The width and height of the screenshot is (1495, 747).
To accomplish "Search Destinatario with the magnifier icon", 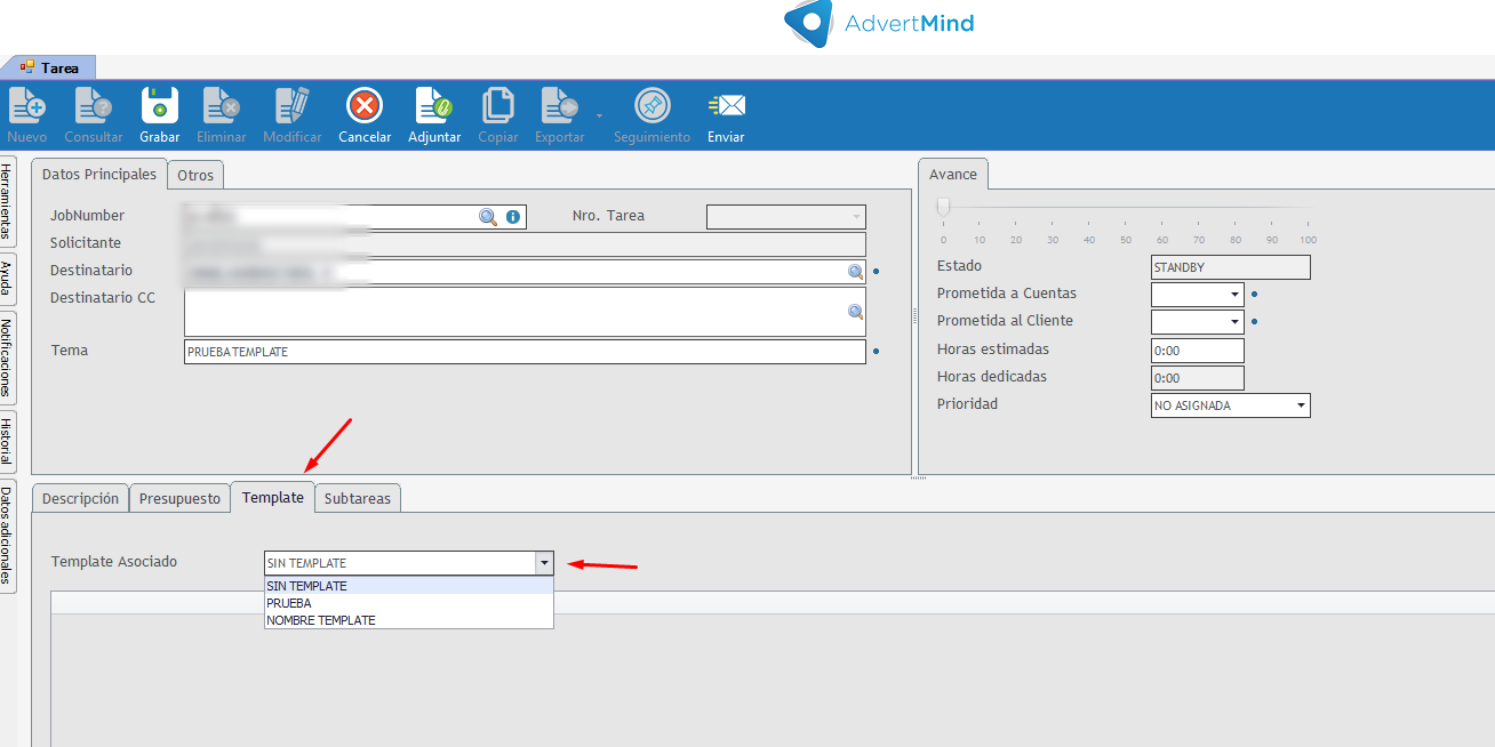I will [x=855, y=272].
